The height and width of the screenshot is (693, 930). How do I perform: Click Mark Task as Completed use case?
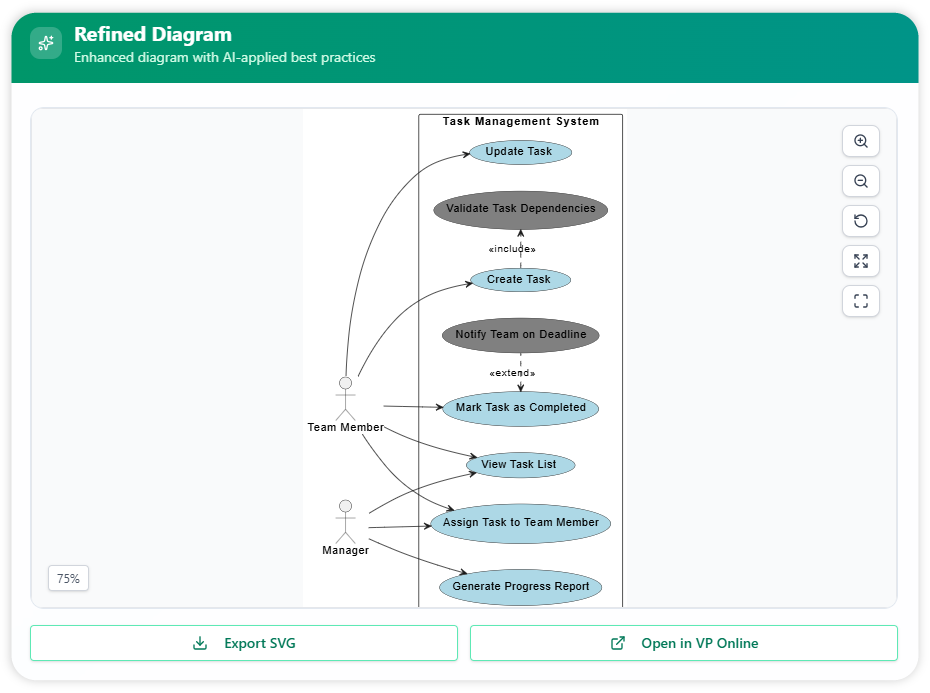pos(520,408)
